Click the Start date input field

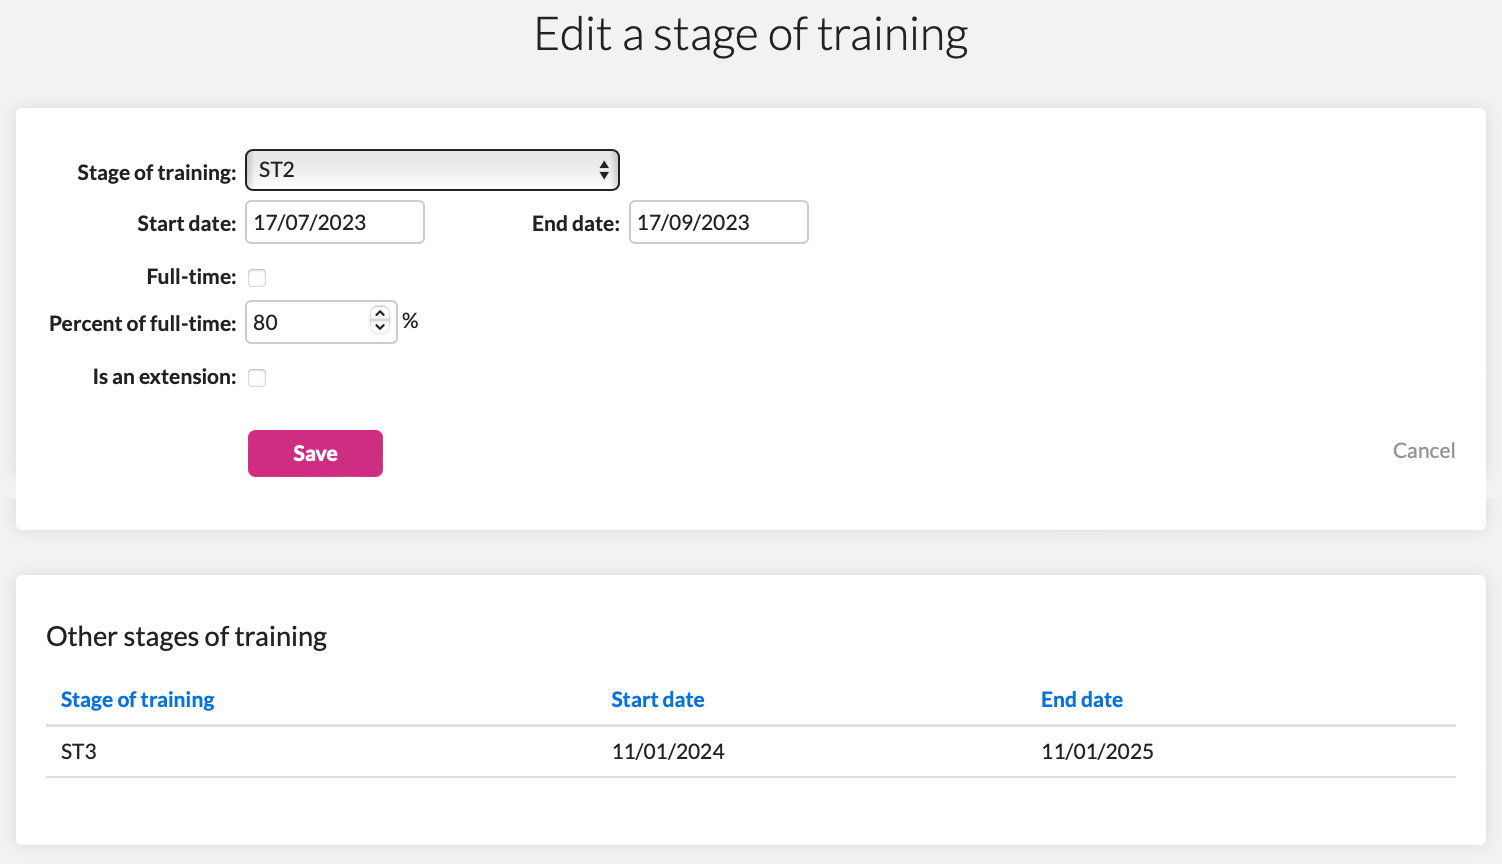tap(335, 222)
